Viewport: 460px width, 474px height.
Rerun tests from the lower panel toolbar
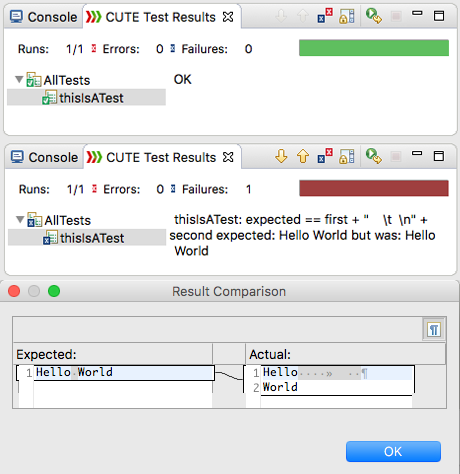[x=373, y=156]
